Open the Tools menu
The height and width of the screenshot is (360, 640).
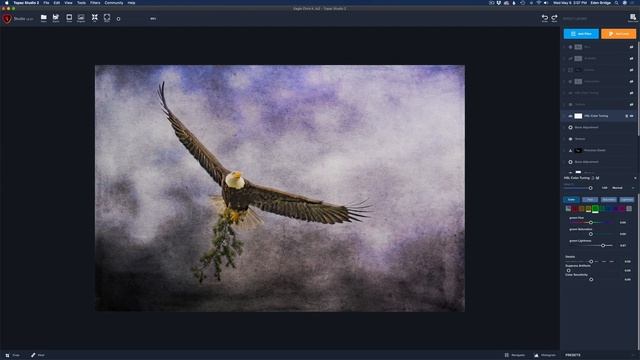point(82,3)
